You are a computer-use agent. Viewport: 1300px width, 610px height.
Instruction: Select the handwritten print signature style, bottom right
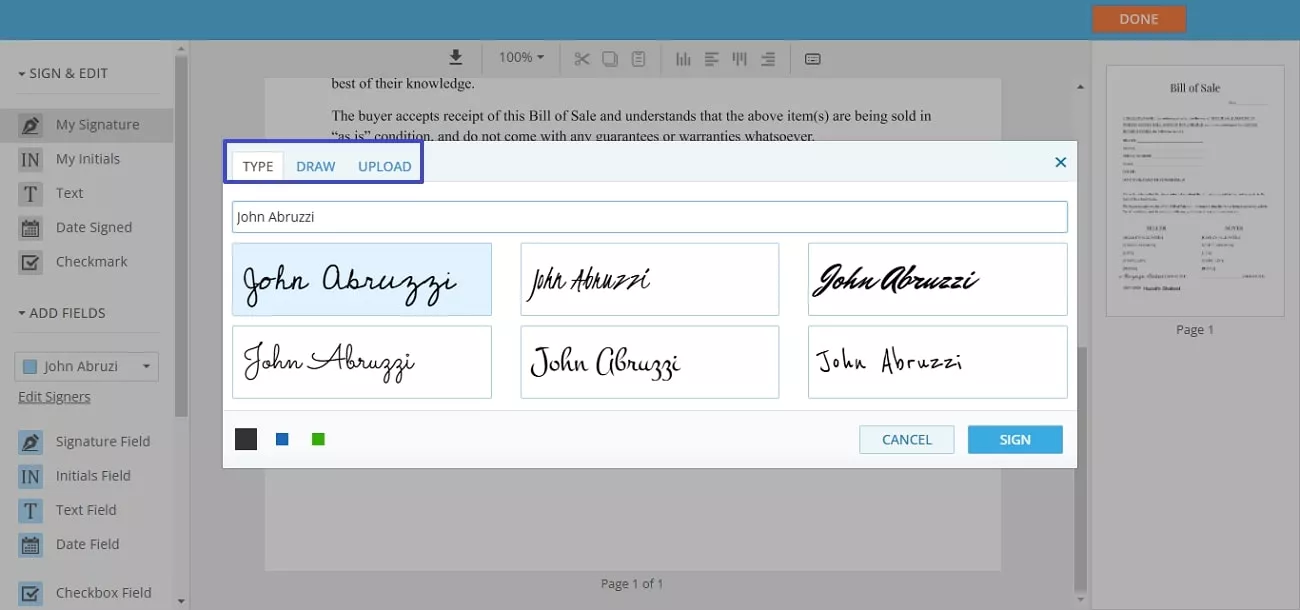pos(938,362)
